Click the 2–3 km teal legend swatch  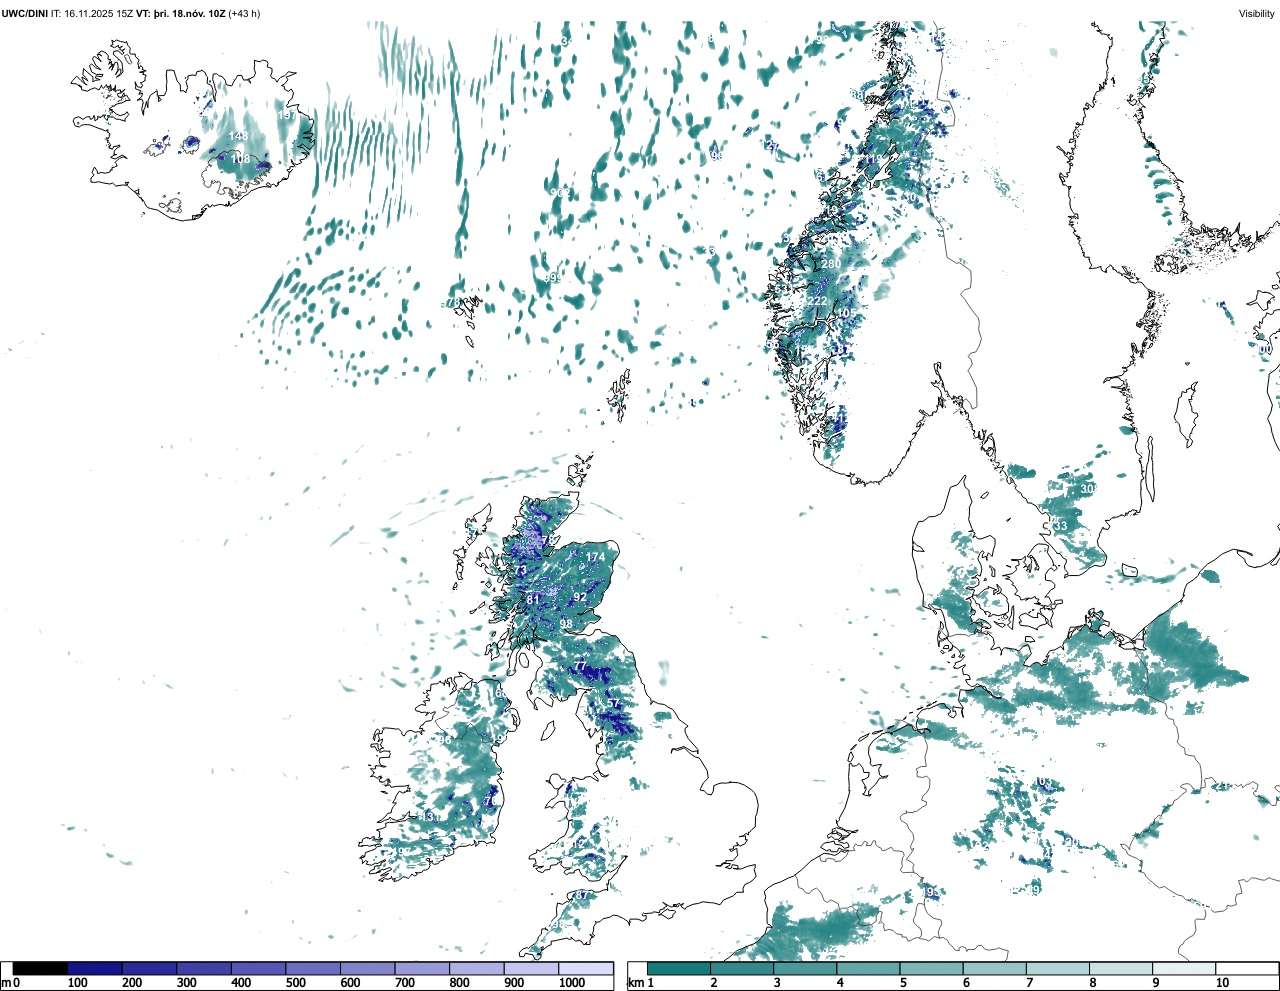click(x=742, y=968)
